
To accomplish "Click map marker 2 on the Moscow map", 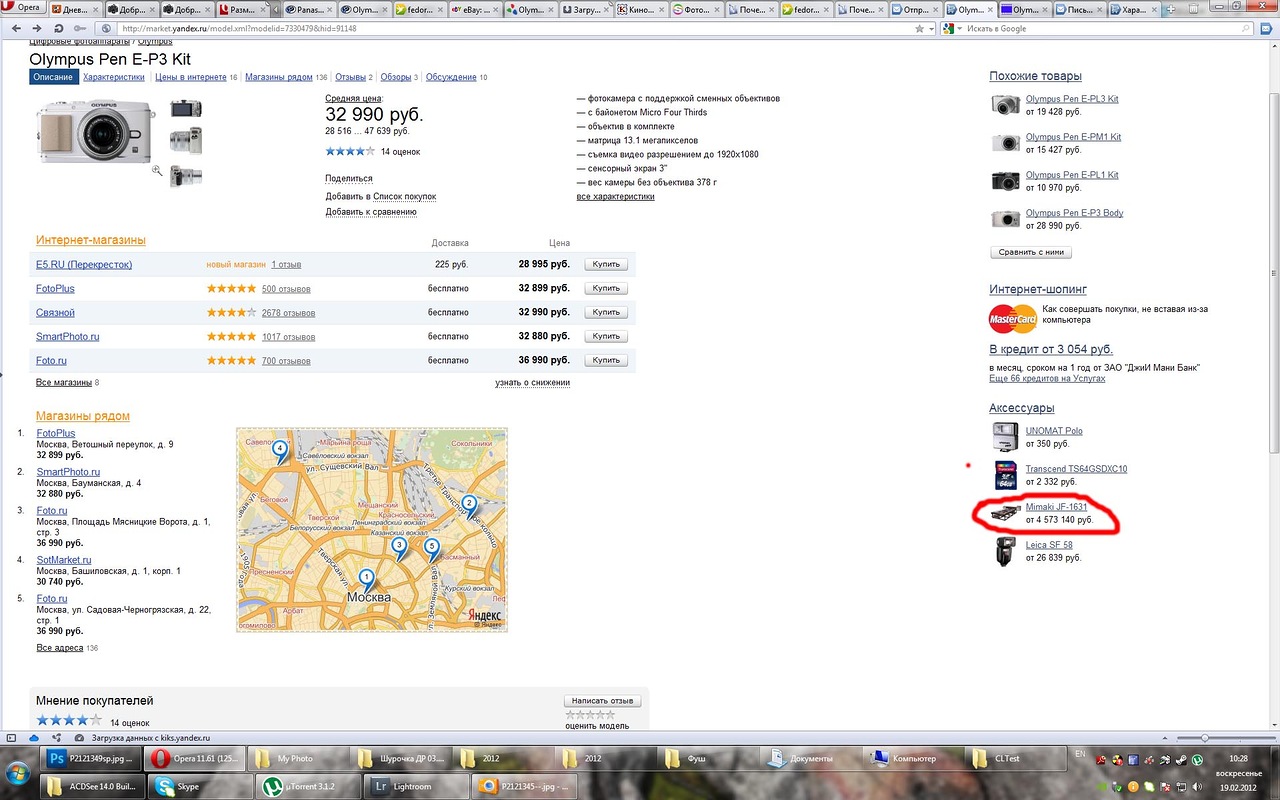I will pyautogui.click(x=468, y=504).
